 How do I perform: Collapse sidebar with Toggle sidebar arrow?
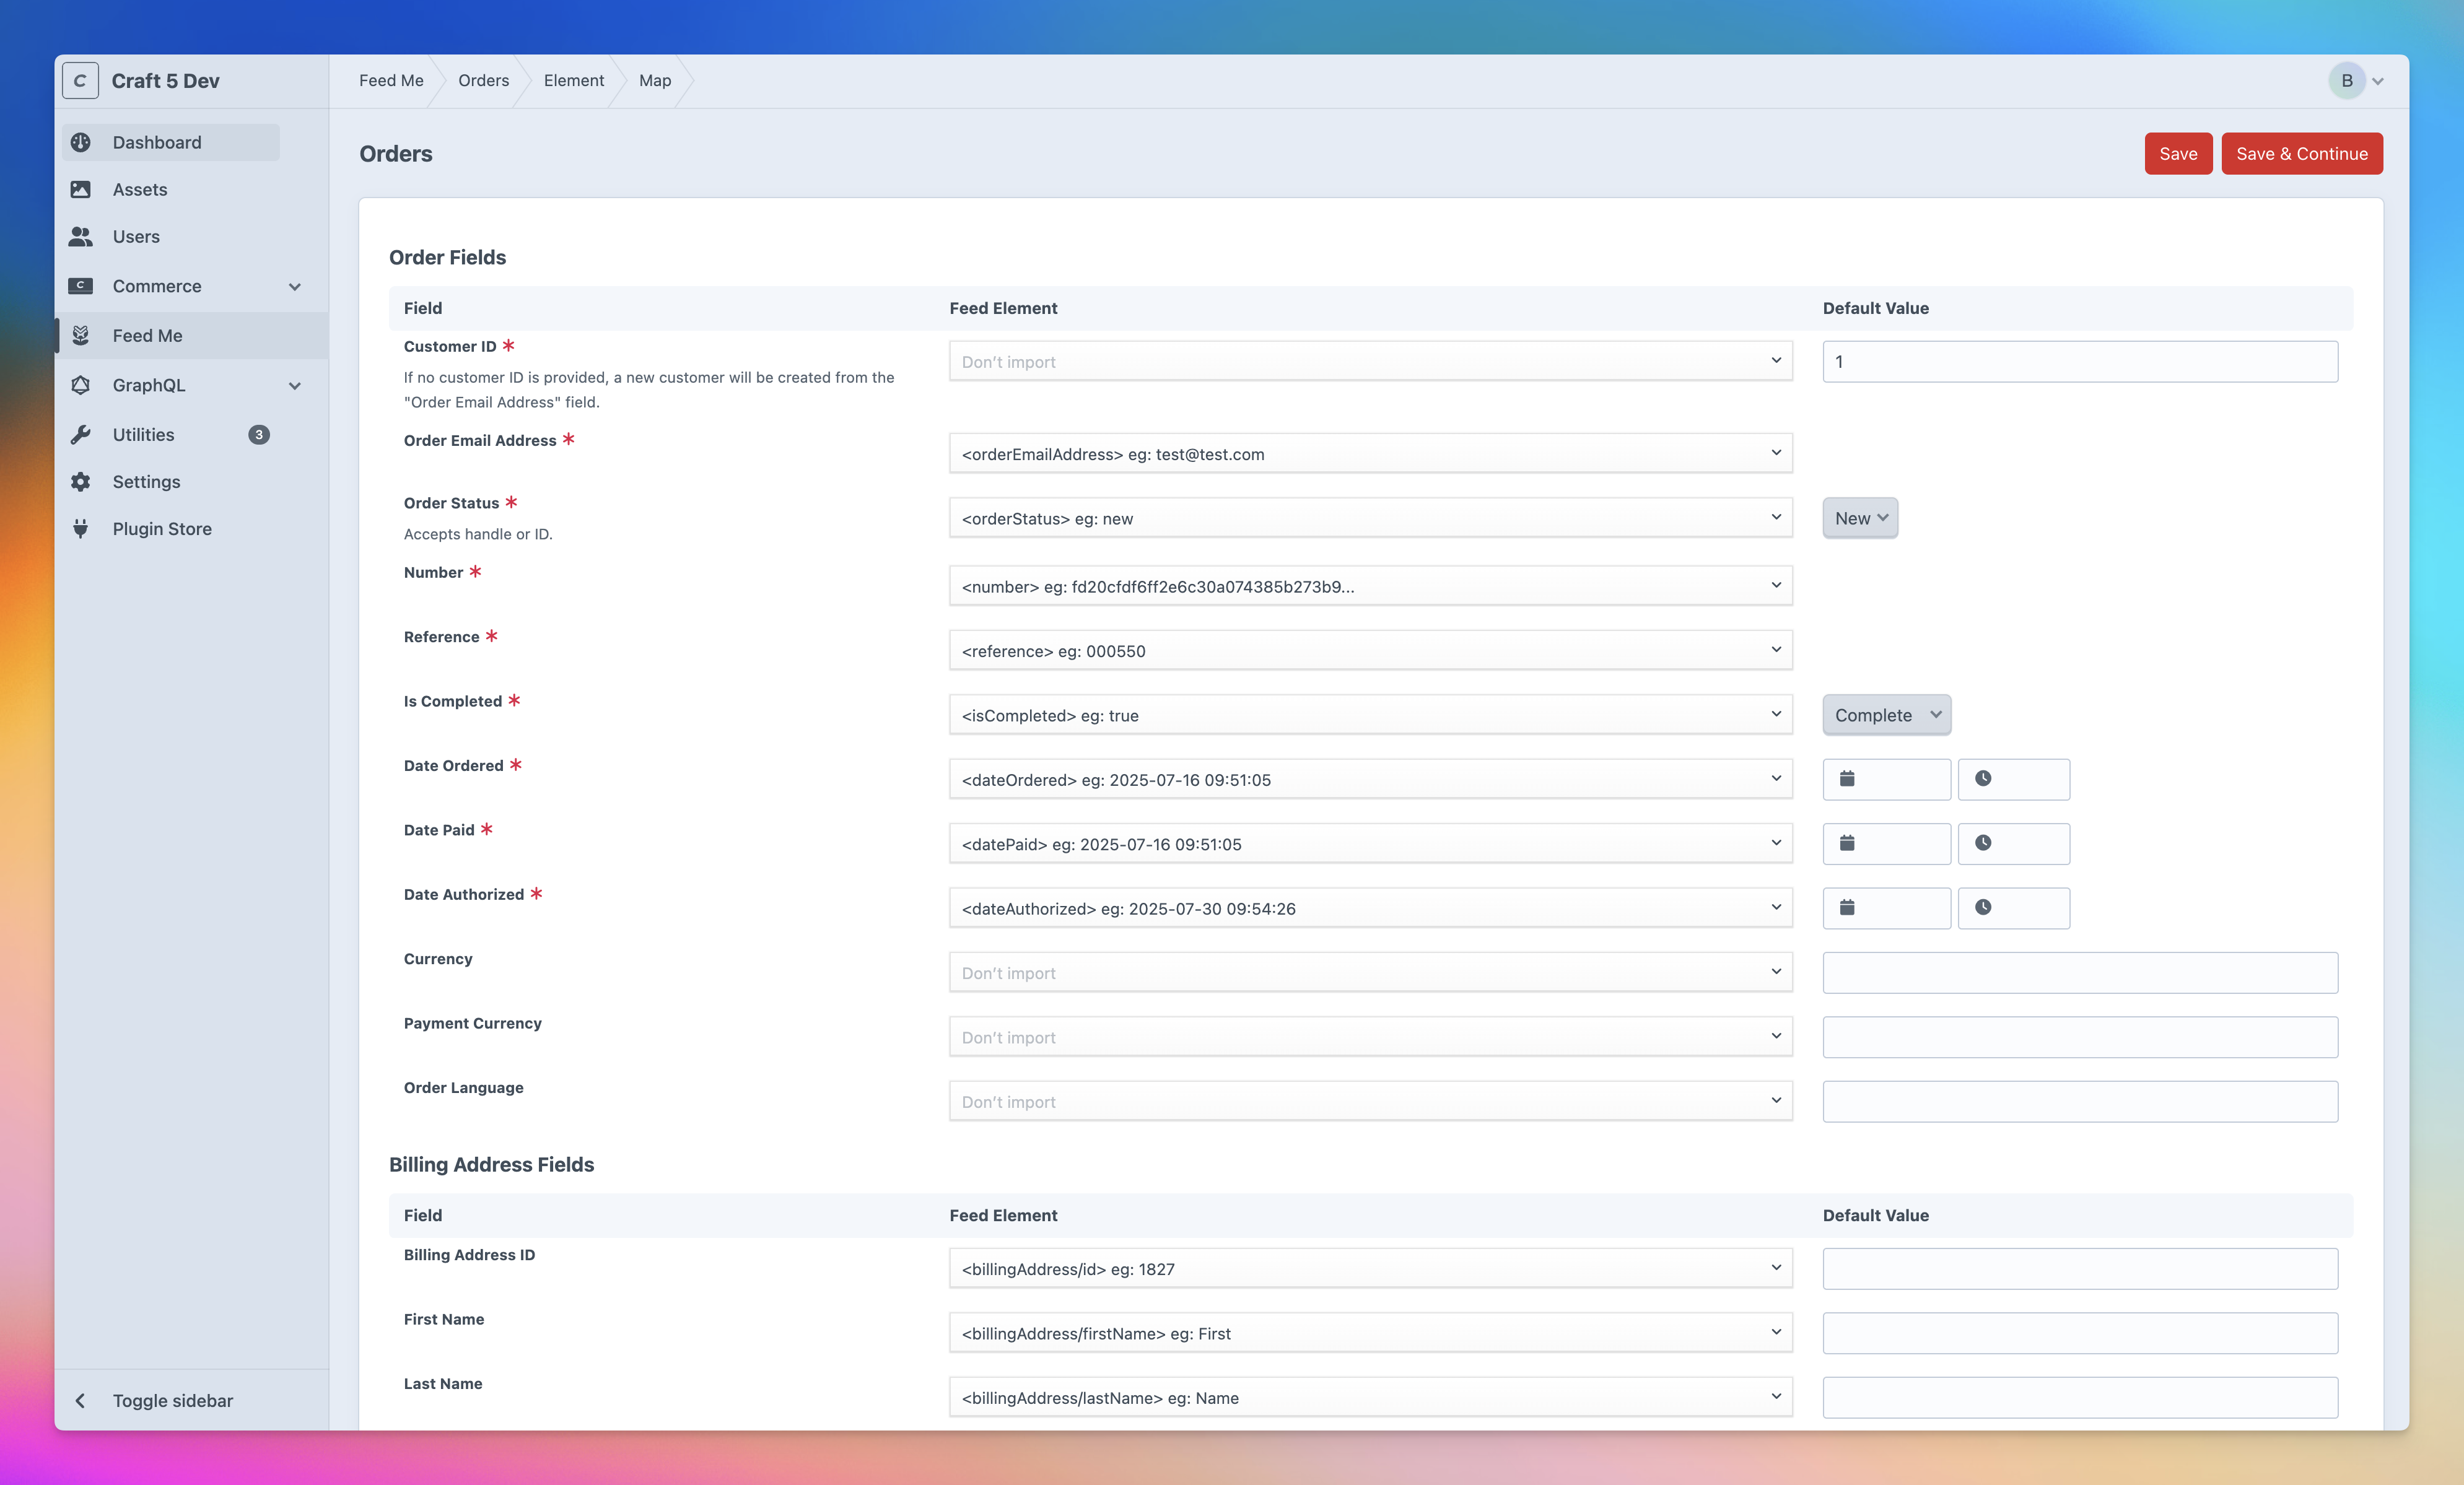click(81, 1400)
